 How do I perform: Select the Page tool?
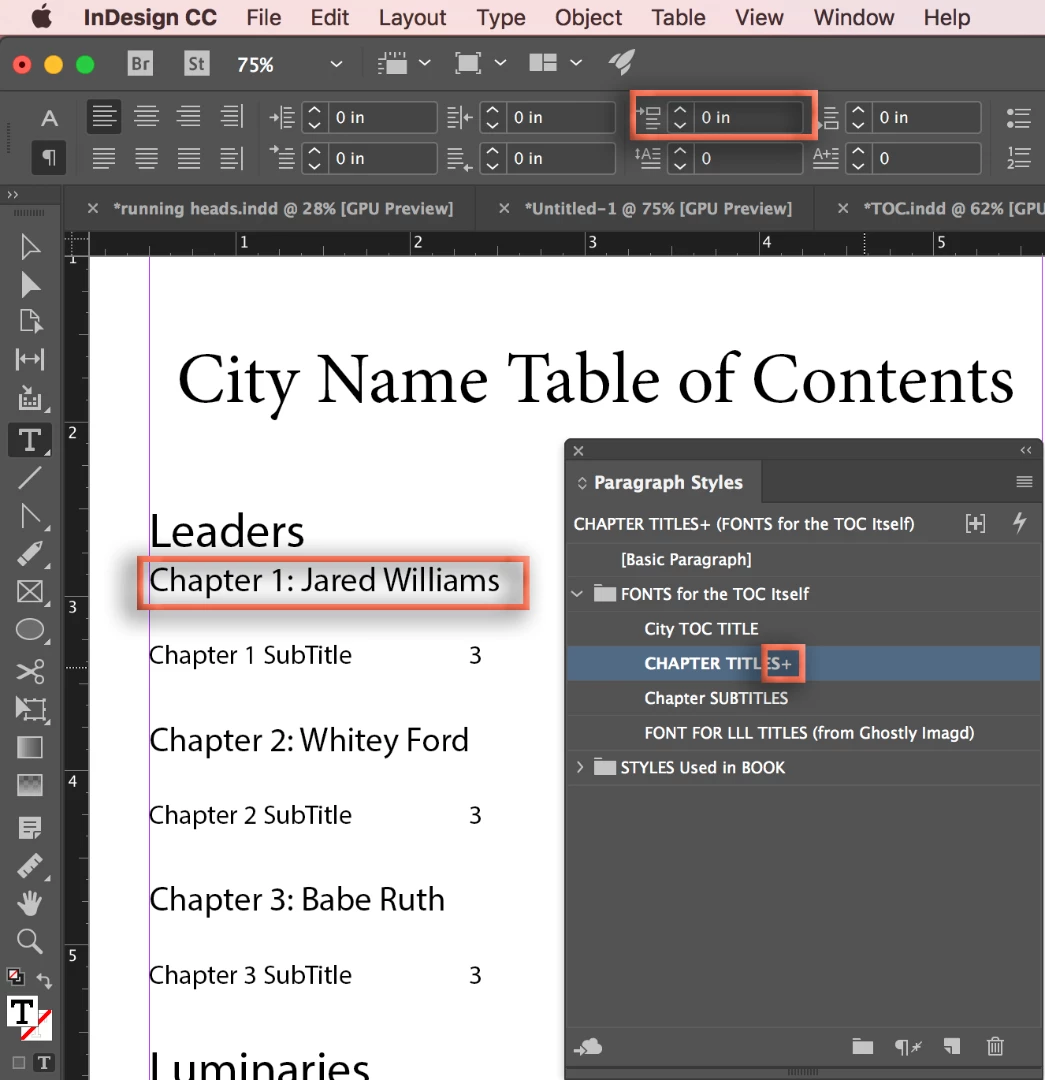tap(30, 322)
